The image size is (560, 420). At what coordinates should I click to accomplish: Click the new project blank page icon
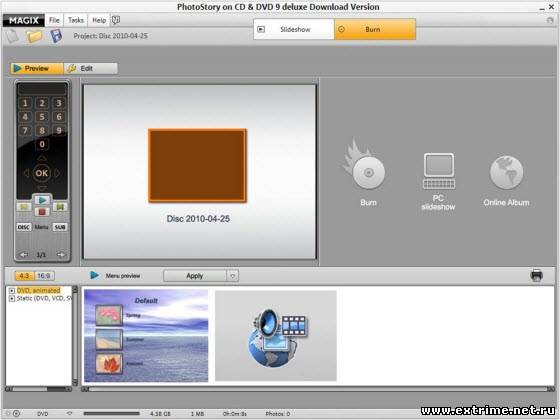(12, 36)
